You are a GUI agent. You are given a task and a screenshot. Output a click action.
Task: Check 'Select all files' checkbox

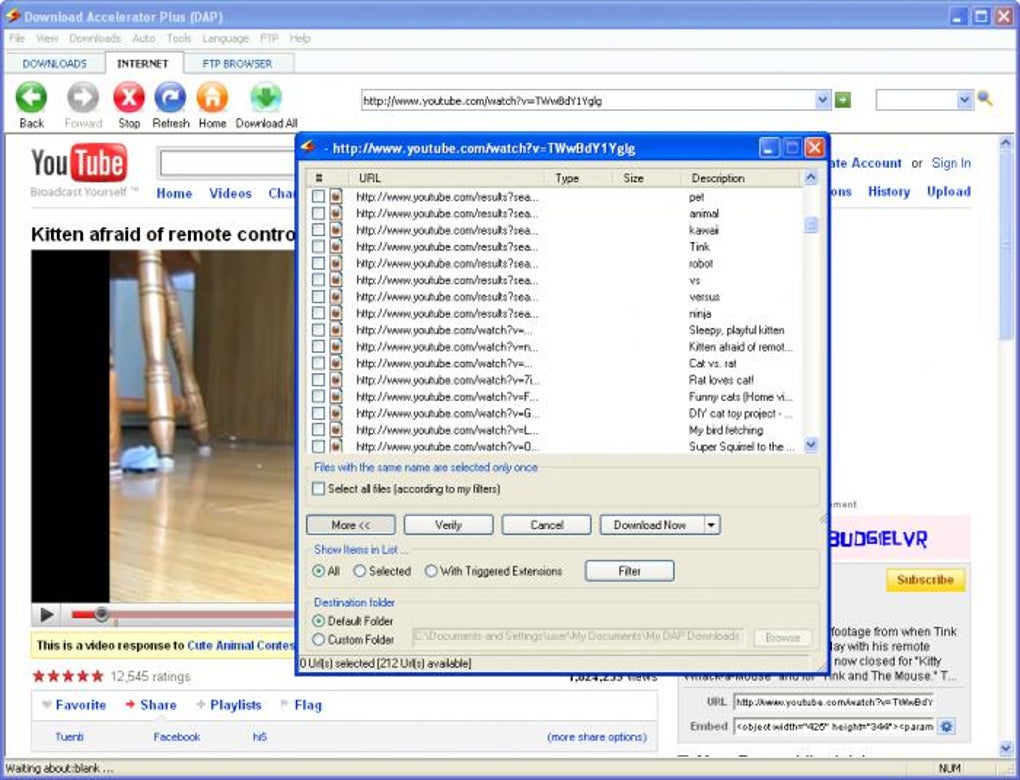(319, 489)
